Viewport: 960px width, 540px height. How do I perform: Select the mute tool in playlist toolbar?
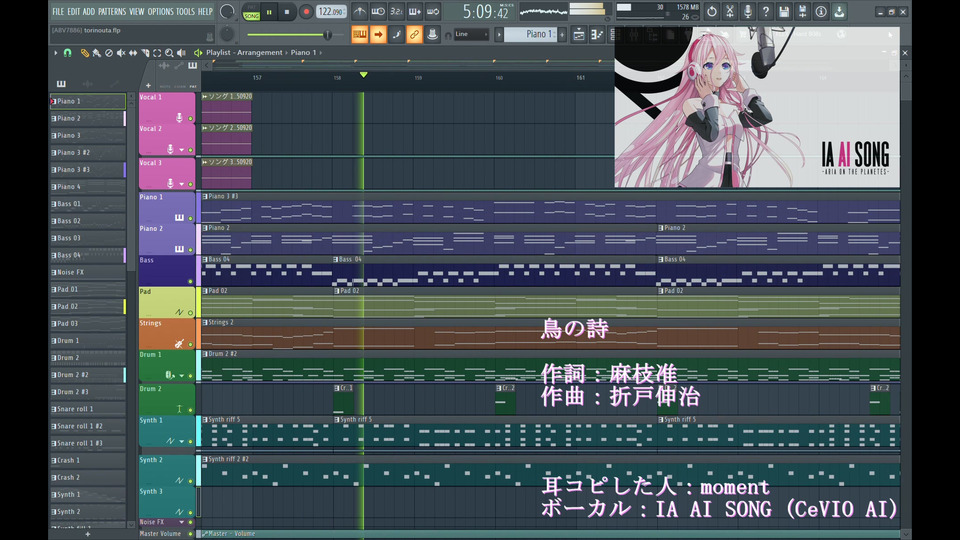121,53
